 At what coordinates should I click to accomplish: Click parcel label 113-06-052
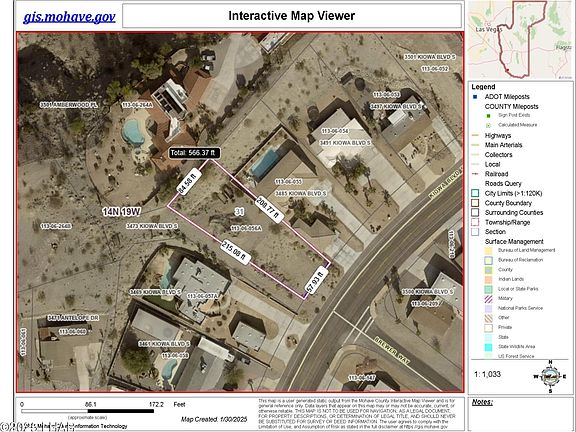[x=435, y=69]
